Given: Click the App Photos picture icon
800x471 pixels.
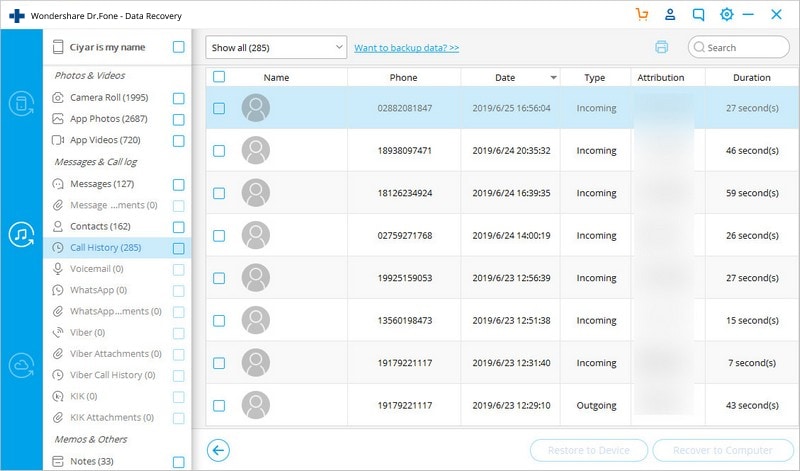Looking at the screenshot, I should (x=58, y=119).
